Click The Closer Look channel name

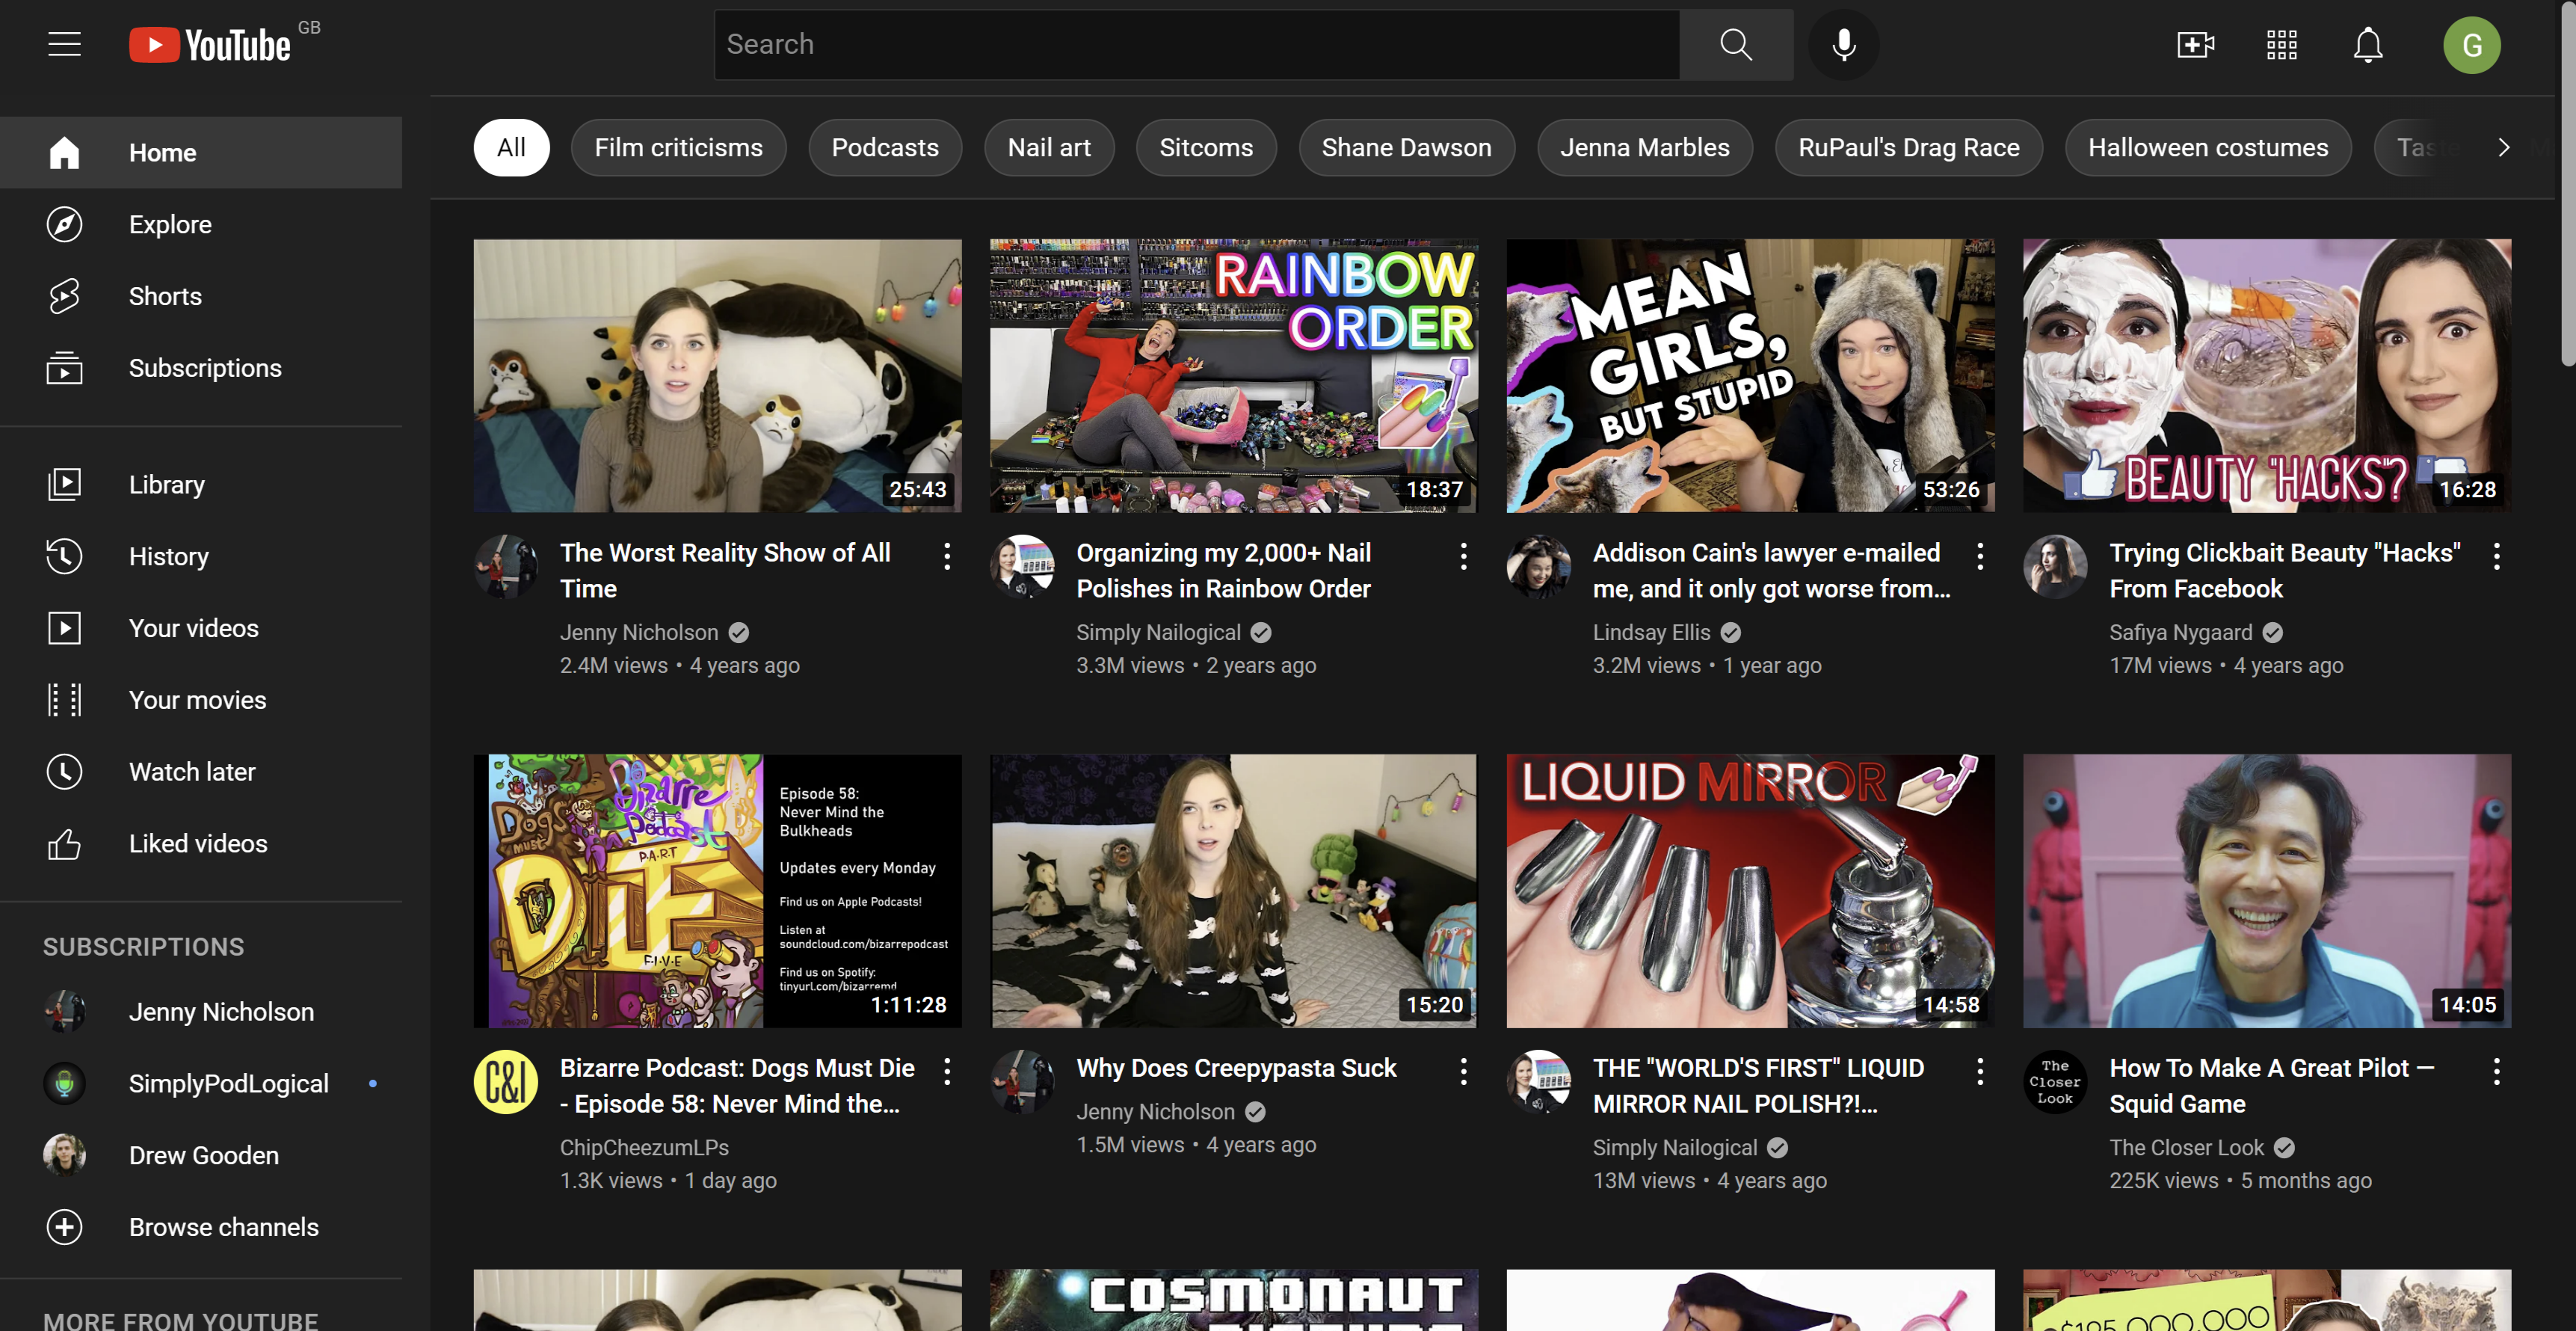(2186, 1147)
